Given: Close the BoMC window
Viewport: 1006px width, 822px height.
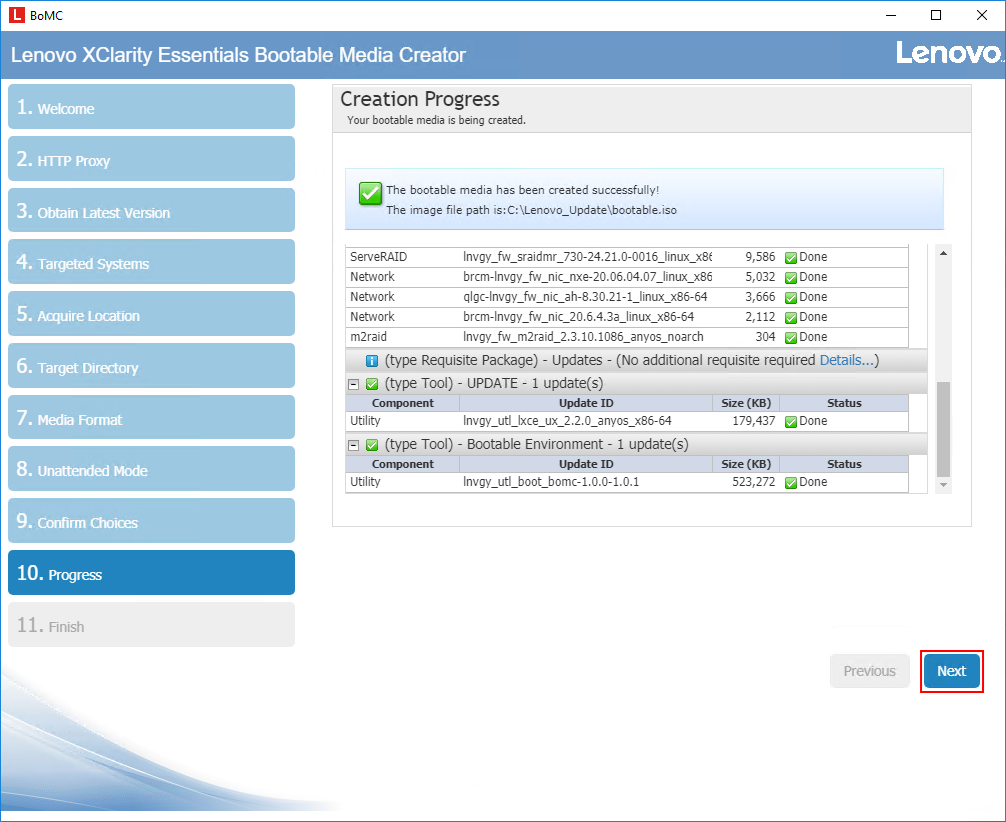Looking at the screenshot, I should click(982, 15).
